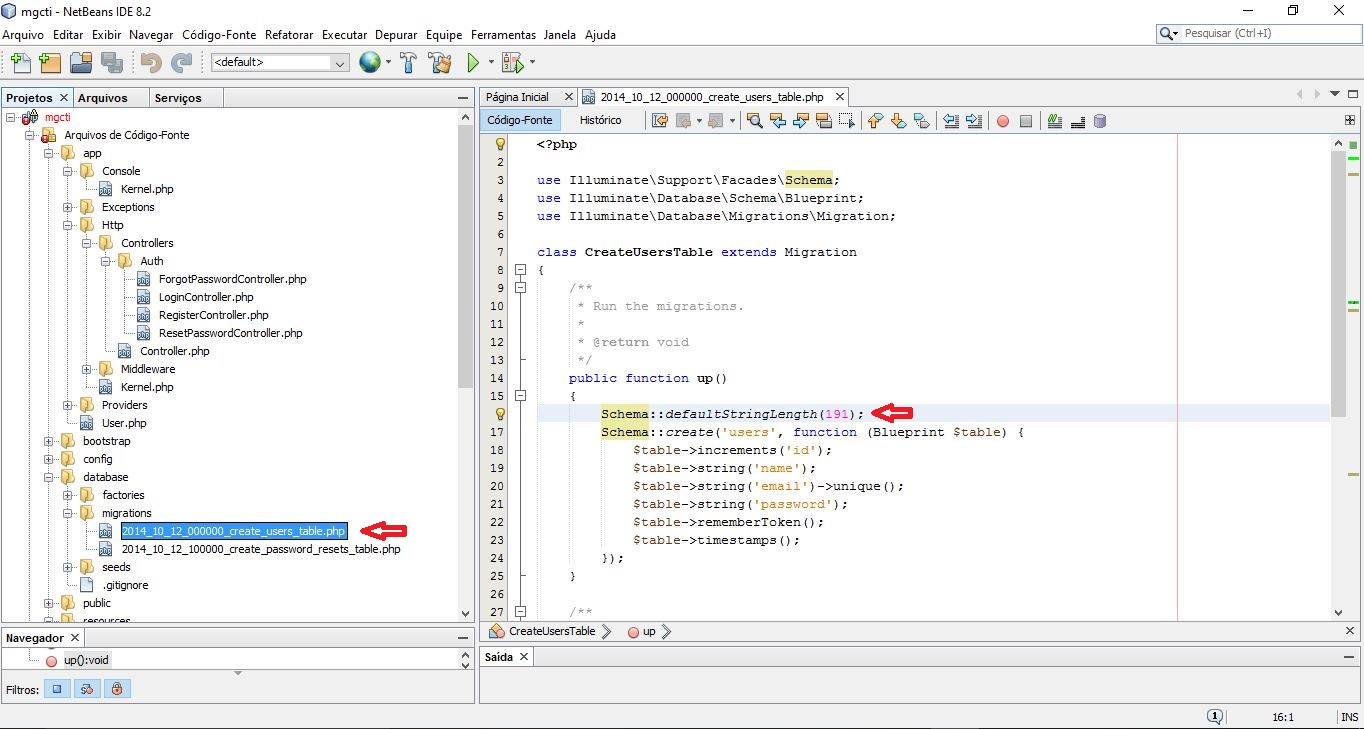
Task: Click Stop Macro Recording square icon
Action: click(1026, 121)
